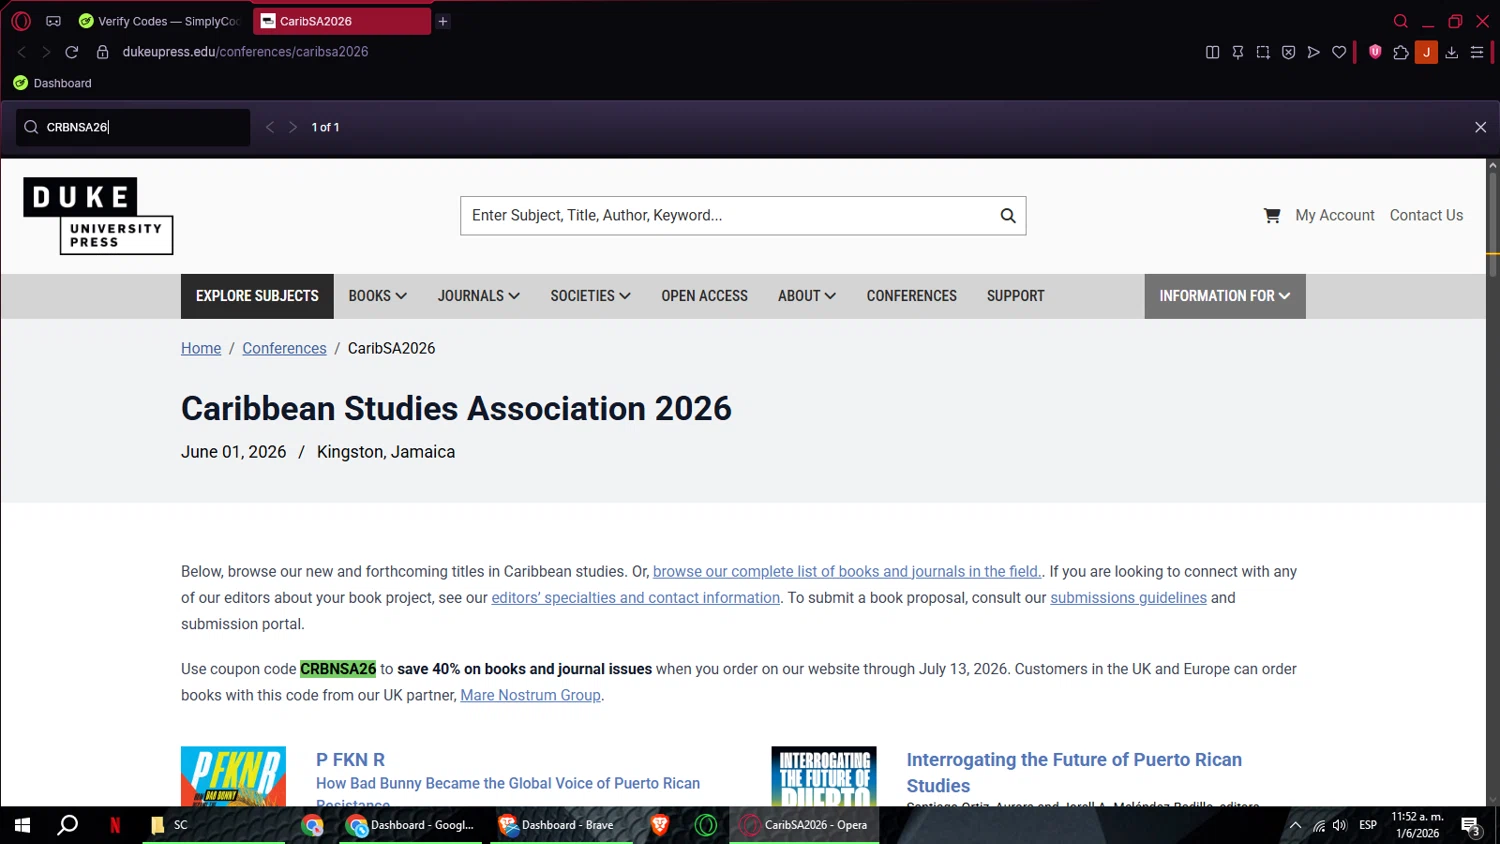
Task: Reload the current page
Action: (x=72, y=52)
